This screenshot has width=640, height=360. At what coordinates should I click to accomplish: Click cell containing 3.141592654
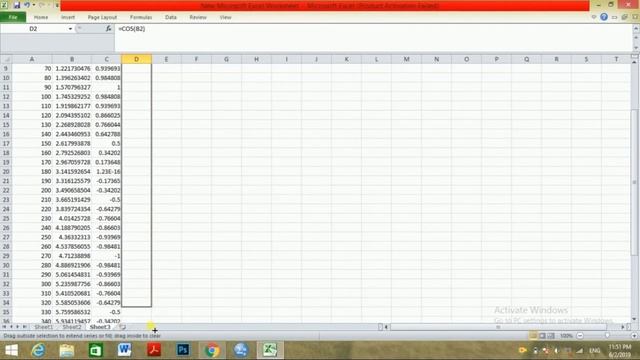coord(72,171)
